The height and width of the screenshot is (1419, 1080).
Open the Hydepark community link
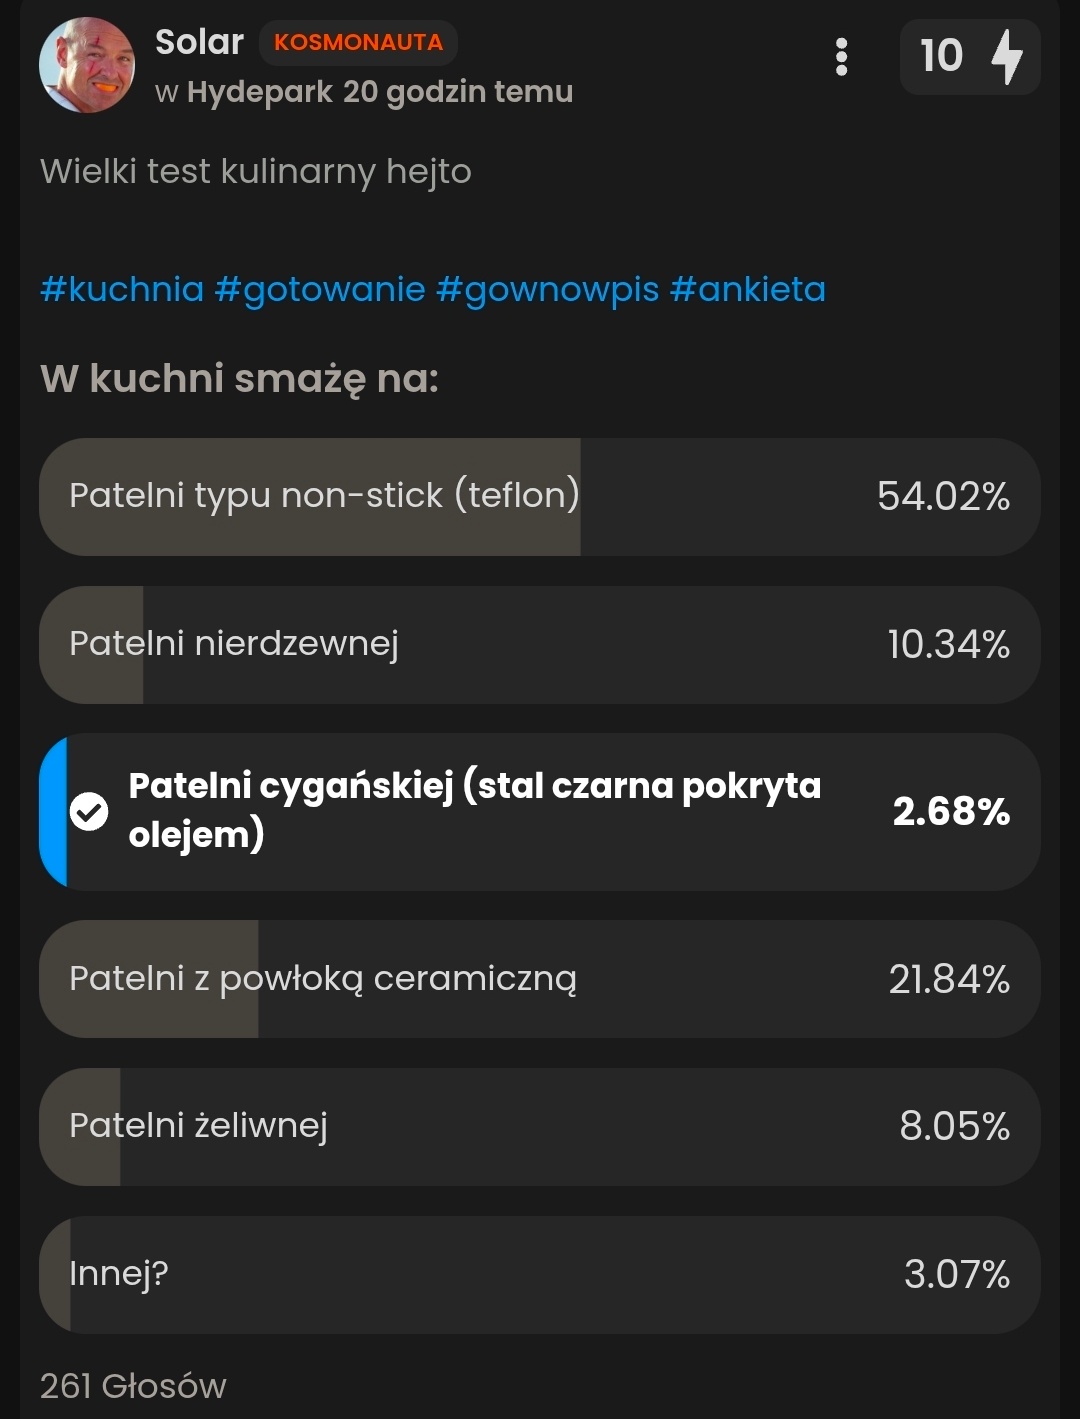tap(259, 92)
